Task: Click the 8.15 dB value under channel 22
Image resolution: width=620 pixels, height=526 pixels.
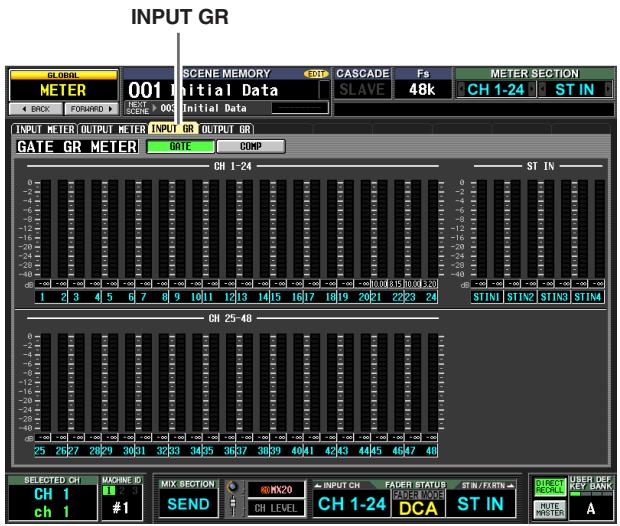Action: click(396, 284)
